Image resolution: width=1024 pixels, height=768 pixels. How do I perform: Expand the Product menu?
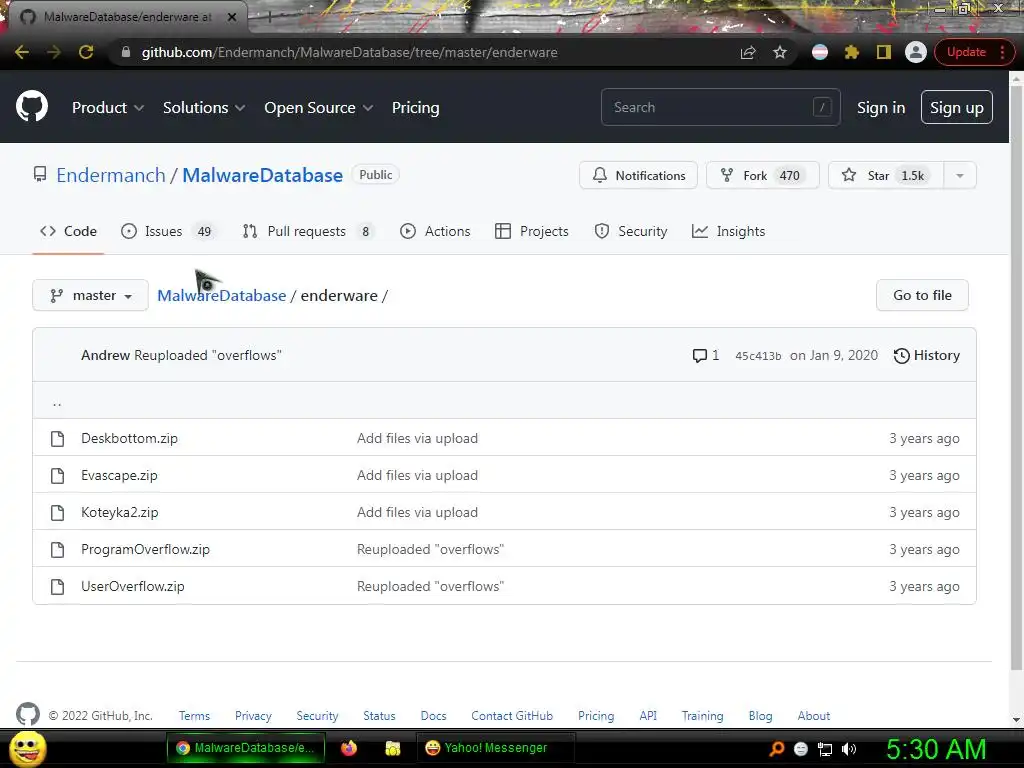point(108,108)
